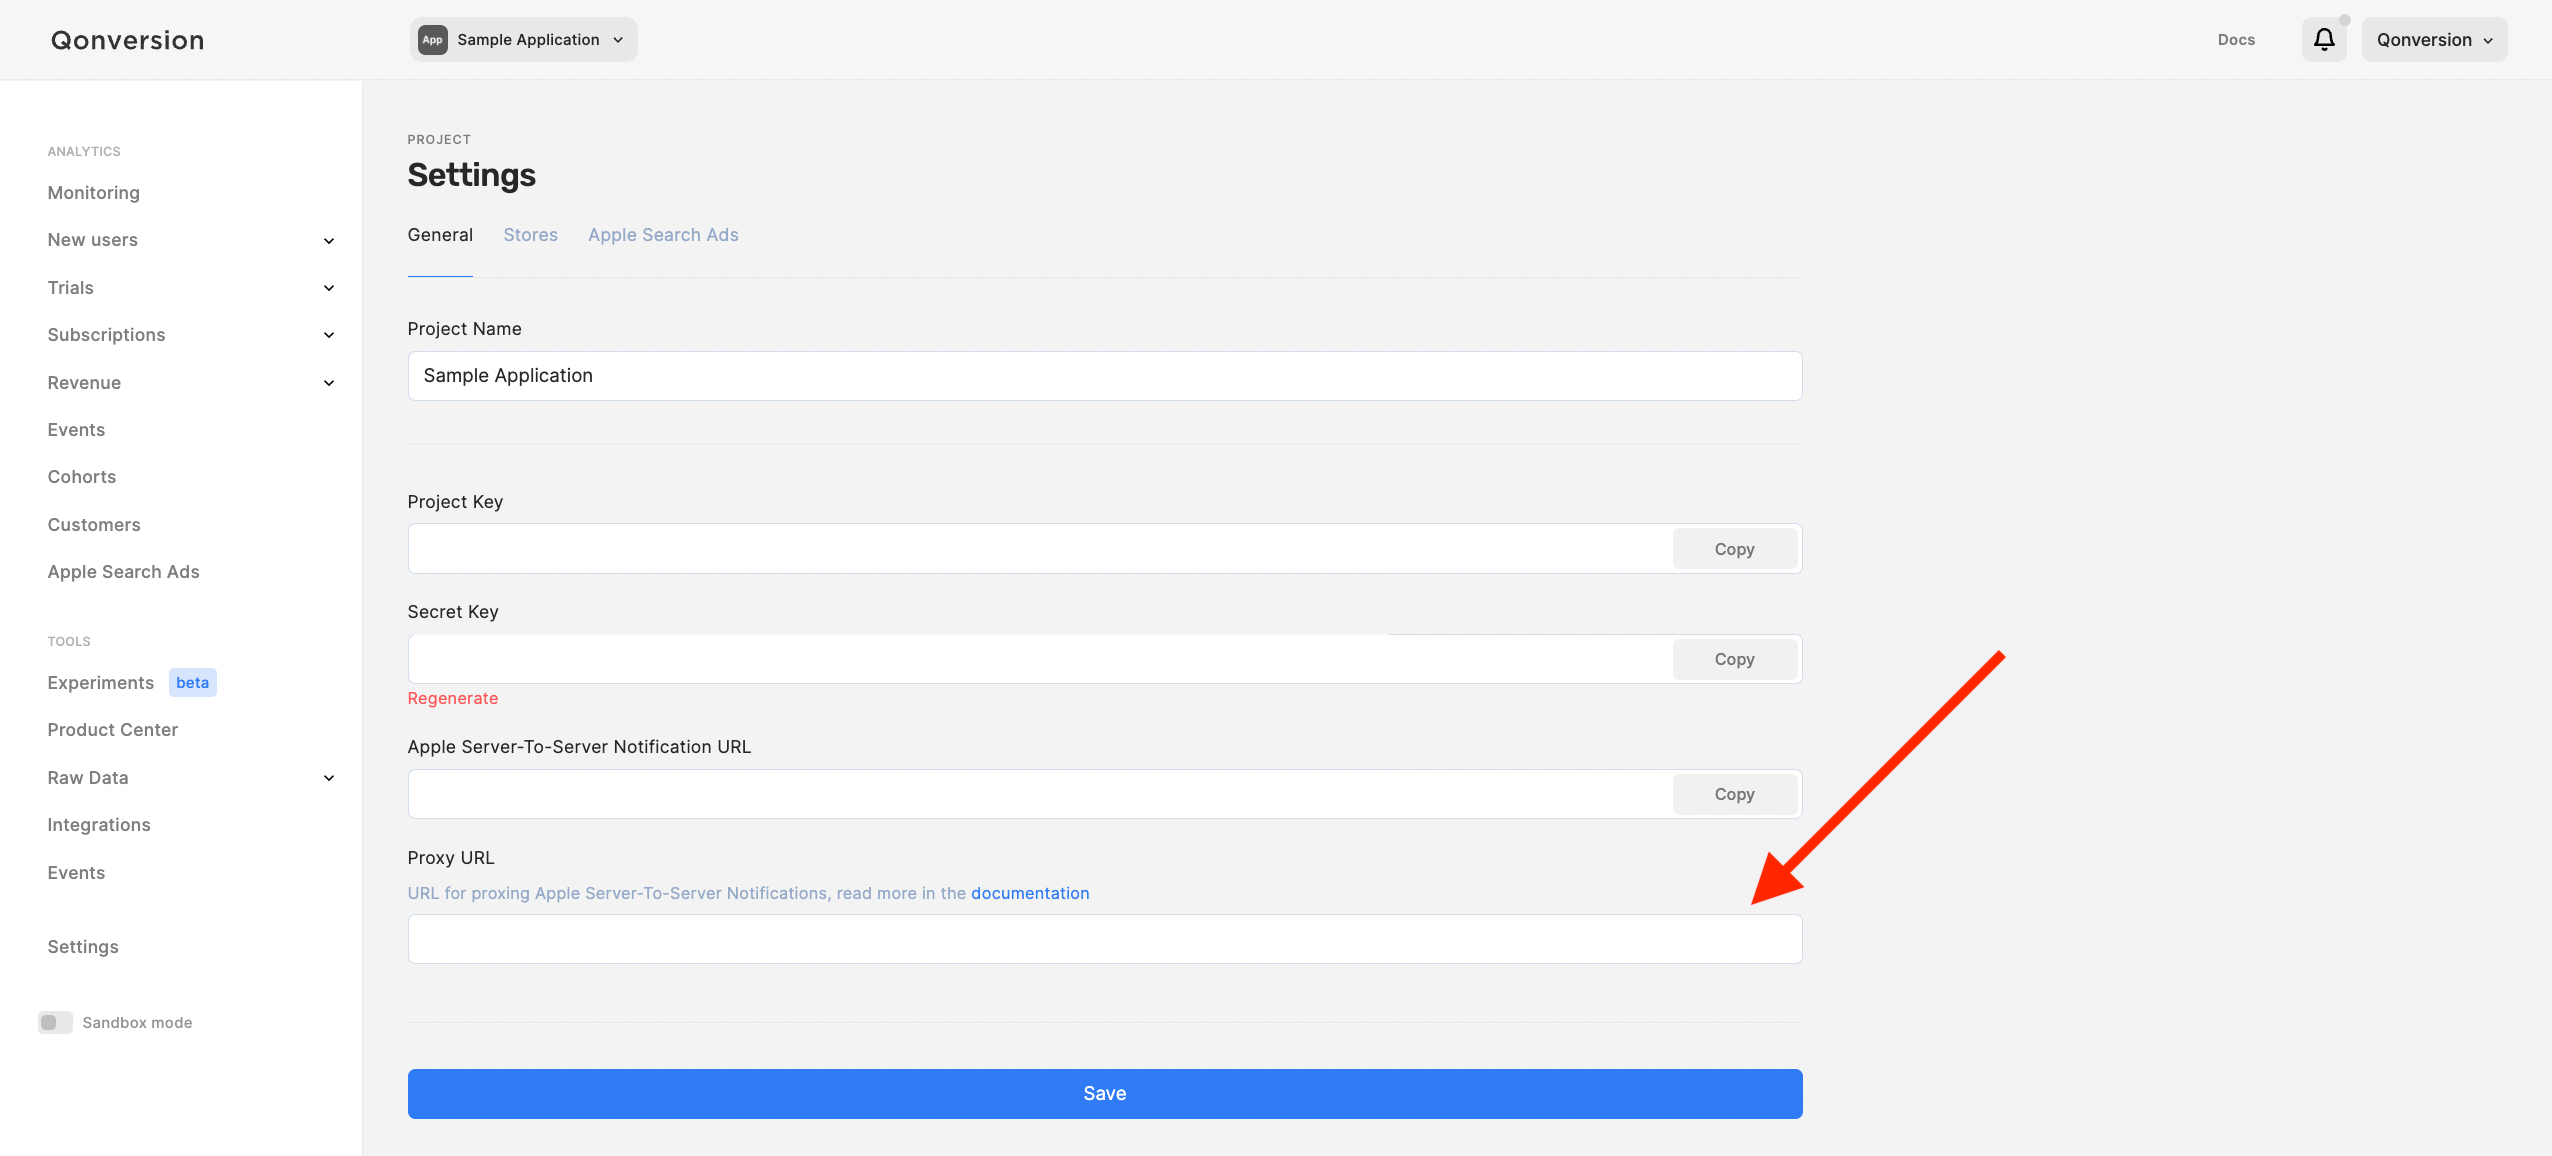Expand the Raw Data section chevron
This screenshot has height=1156, width=2552.
tap(329, 778)
